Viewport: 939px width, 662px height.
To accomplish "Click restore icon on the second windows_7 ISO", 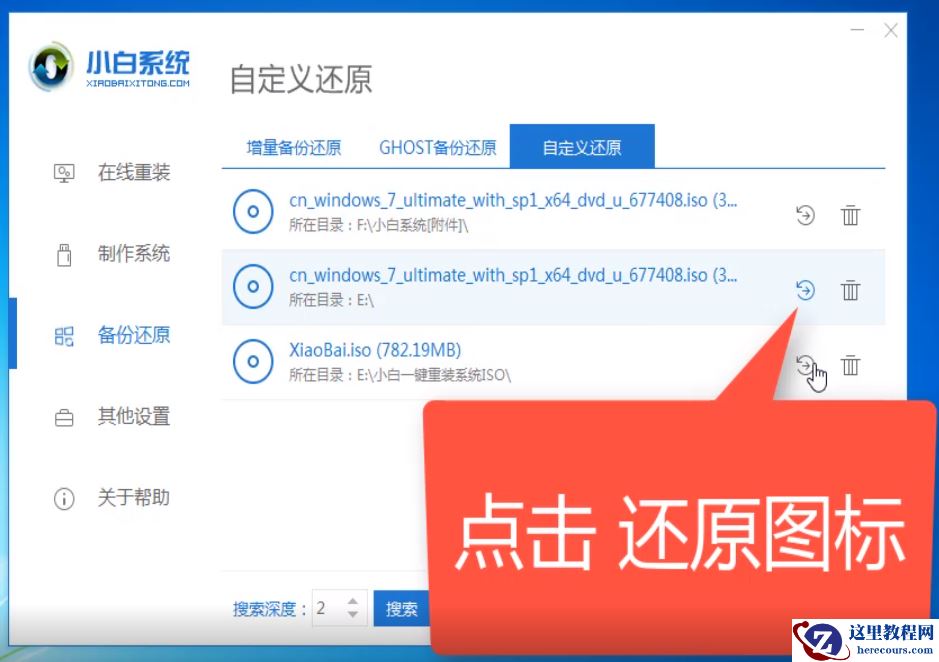I will tap(805, 290).
